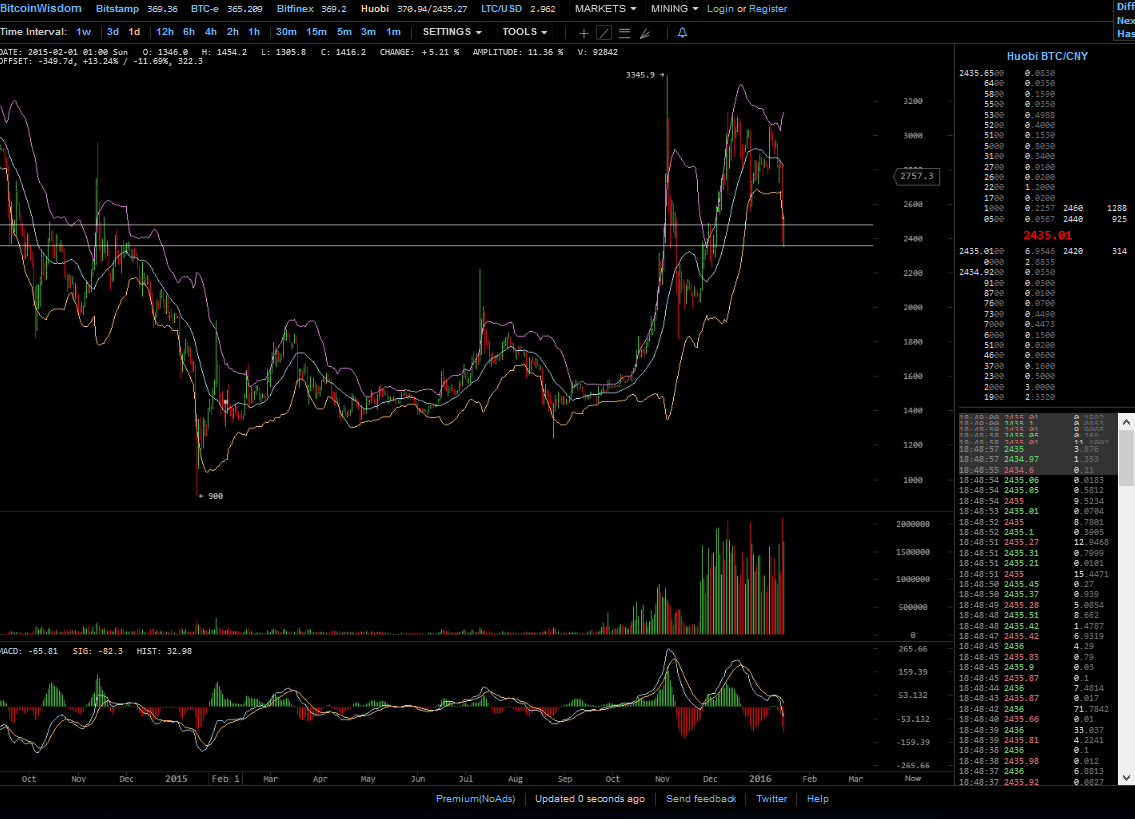Screen dimensions: 1135x819
Task: Set time interval to 2h
Action: (232, 32)
